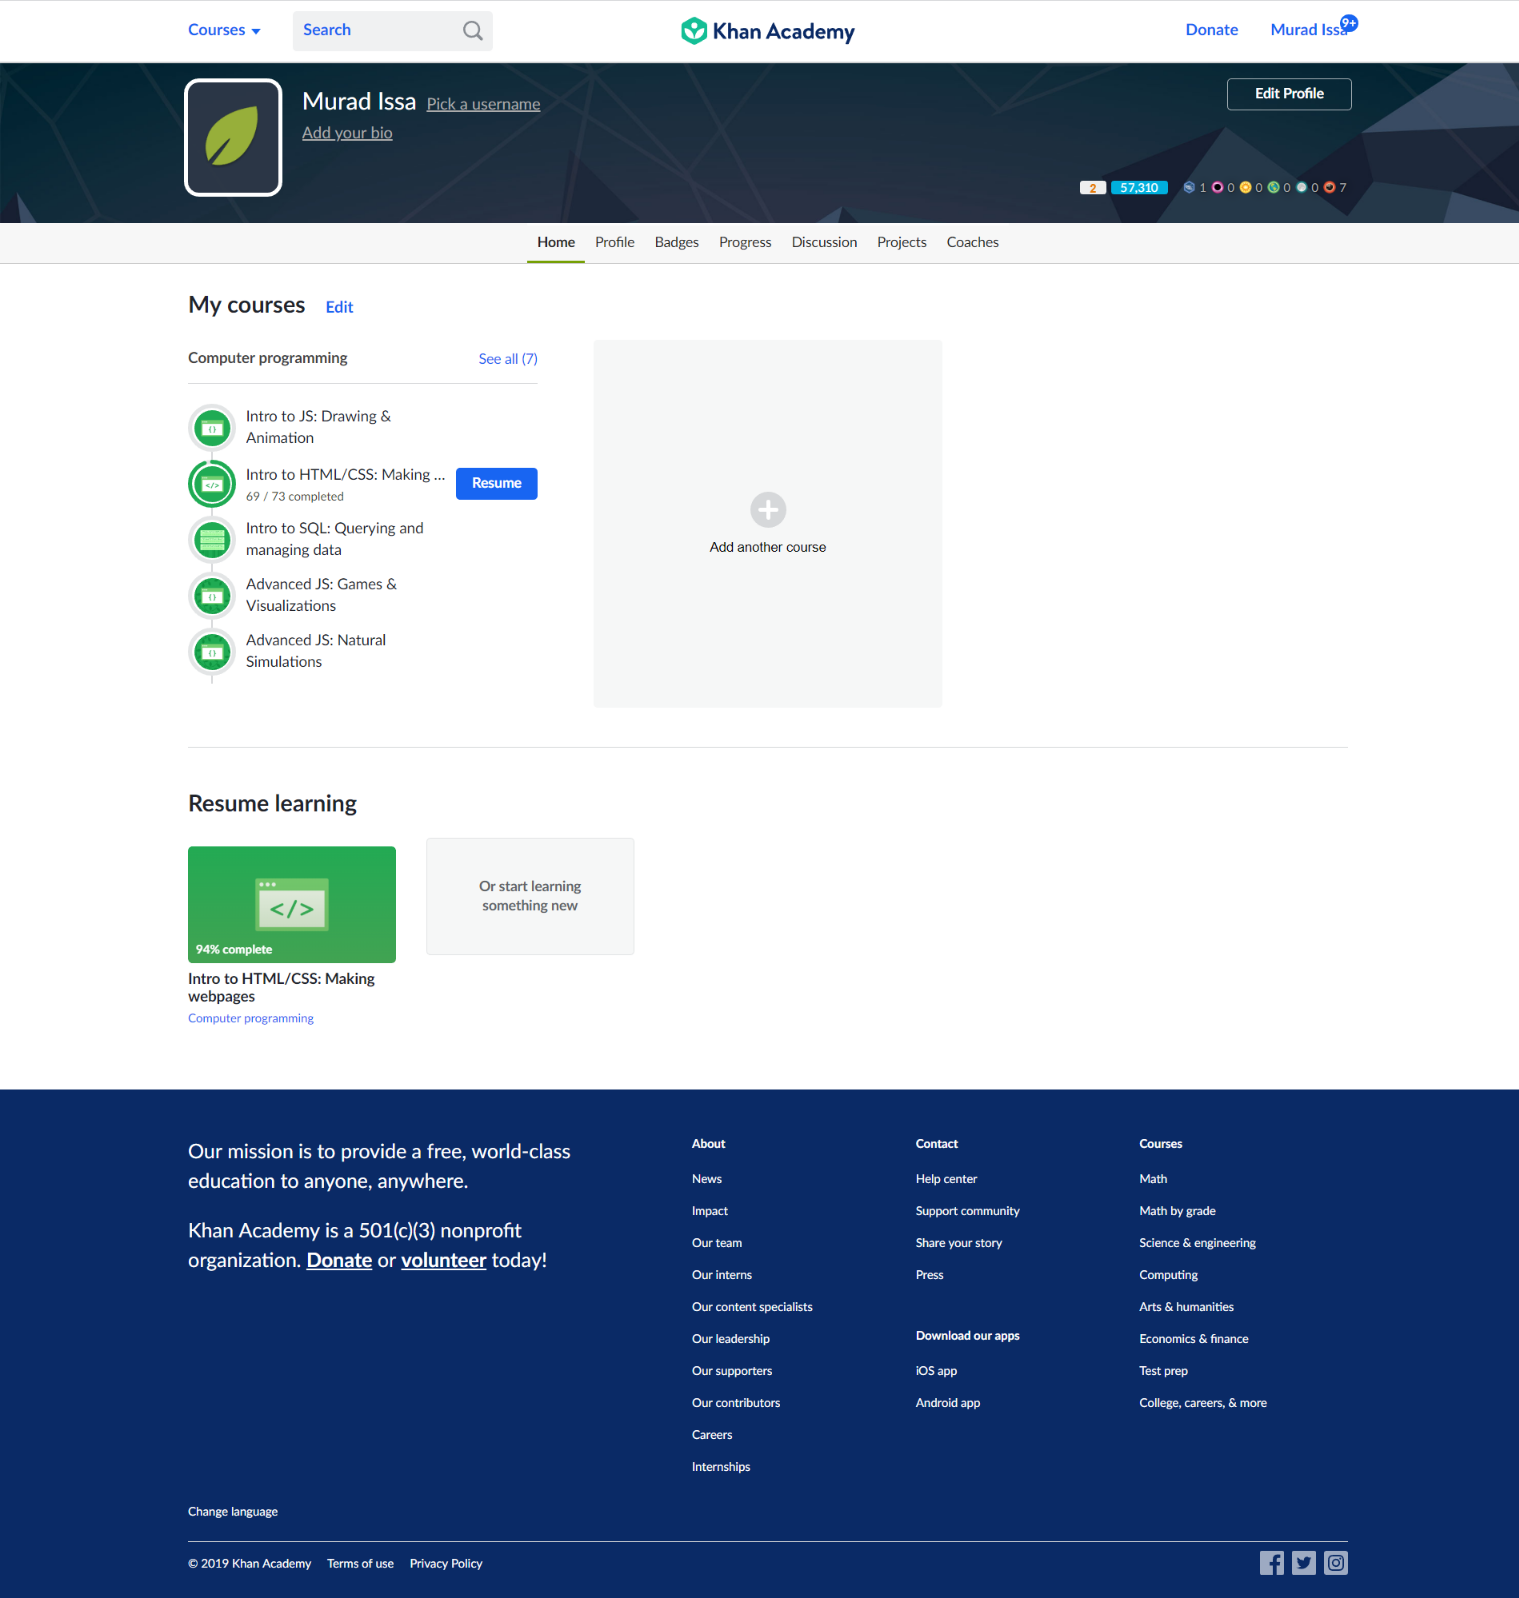This screenshot has width=1519, height=1598.
Task: Switch to the Discussion tab
Action: (824, 242)
